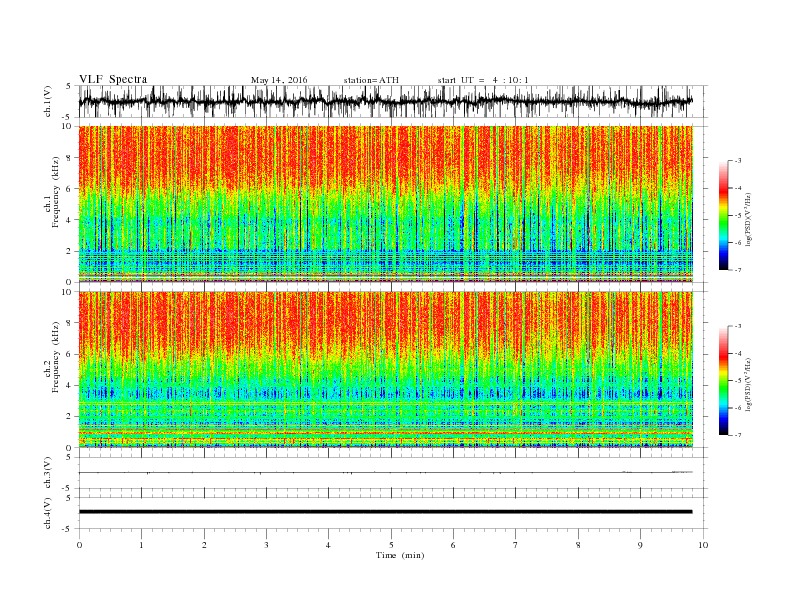The image size is (792, 612).
Task: Click the 'May 14, 2016' date label
Action: click(279, 80)
